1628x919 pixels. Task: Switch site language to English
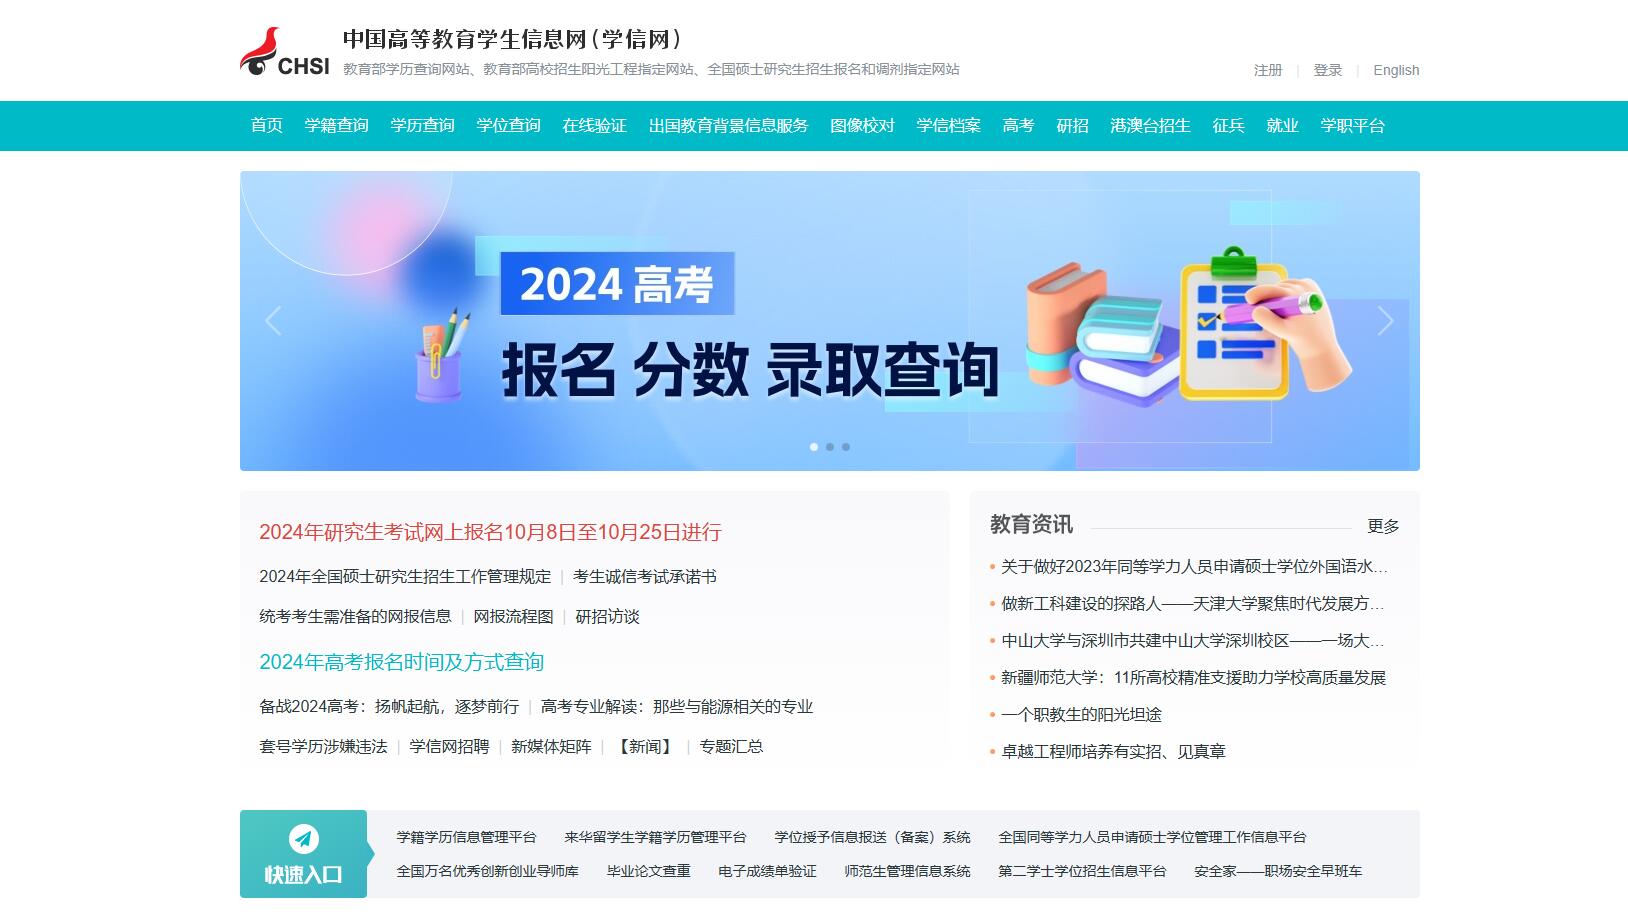pyautogui.click(x=1396, y=70)
